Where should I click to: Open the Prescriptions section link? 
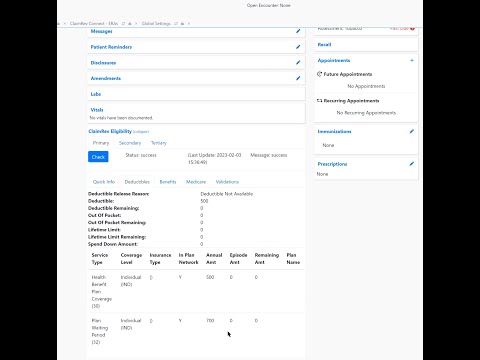pos(332,164)
